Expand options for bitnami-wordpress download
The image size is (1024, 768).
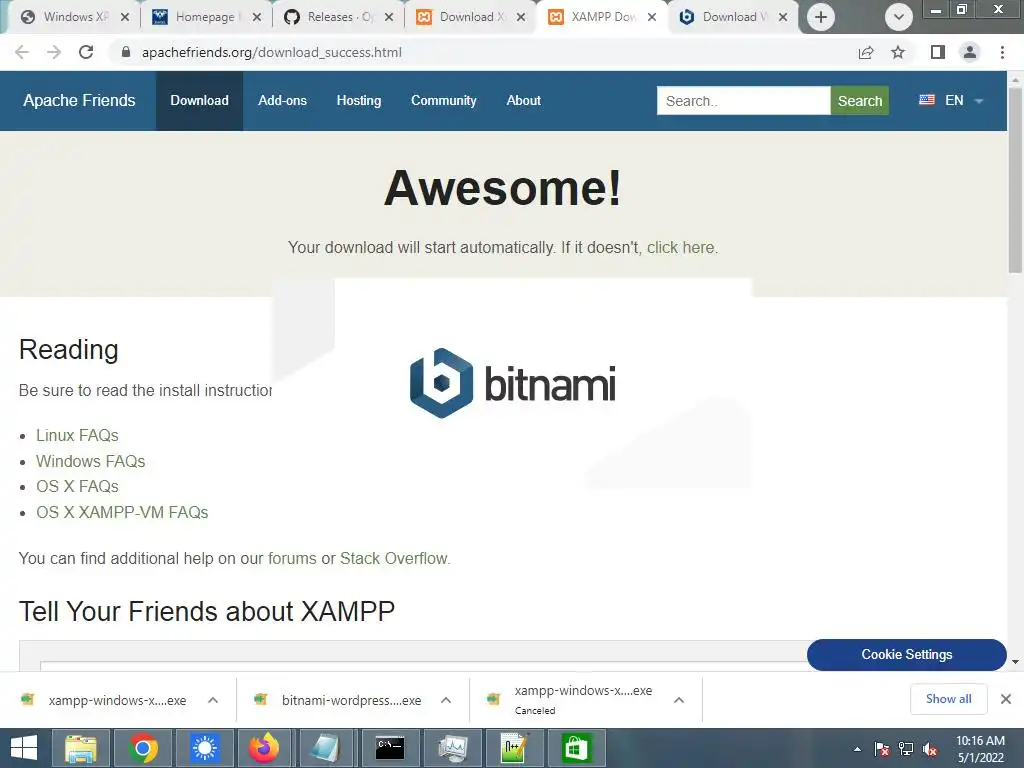point(446,700)
